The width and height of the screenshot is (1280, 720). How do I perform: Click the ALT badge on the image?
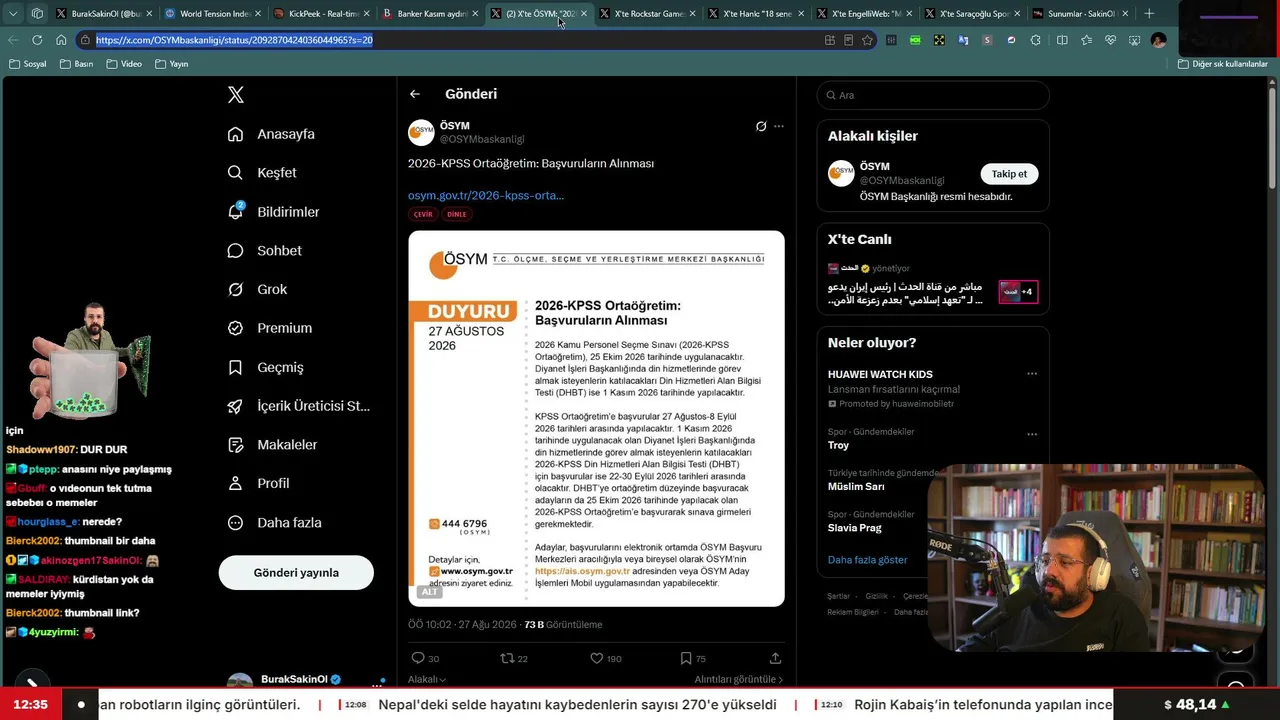click(430, 592)
